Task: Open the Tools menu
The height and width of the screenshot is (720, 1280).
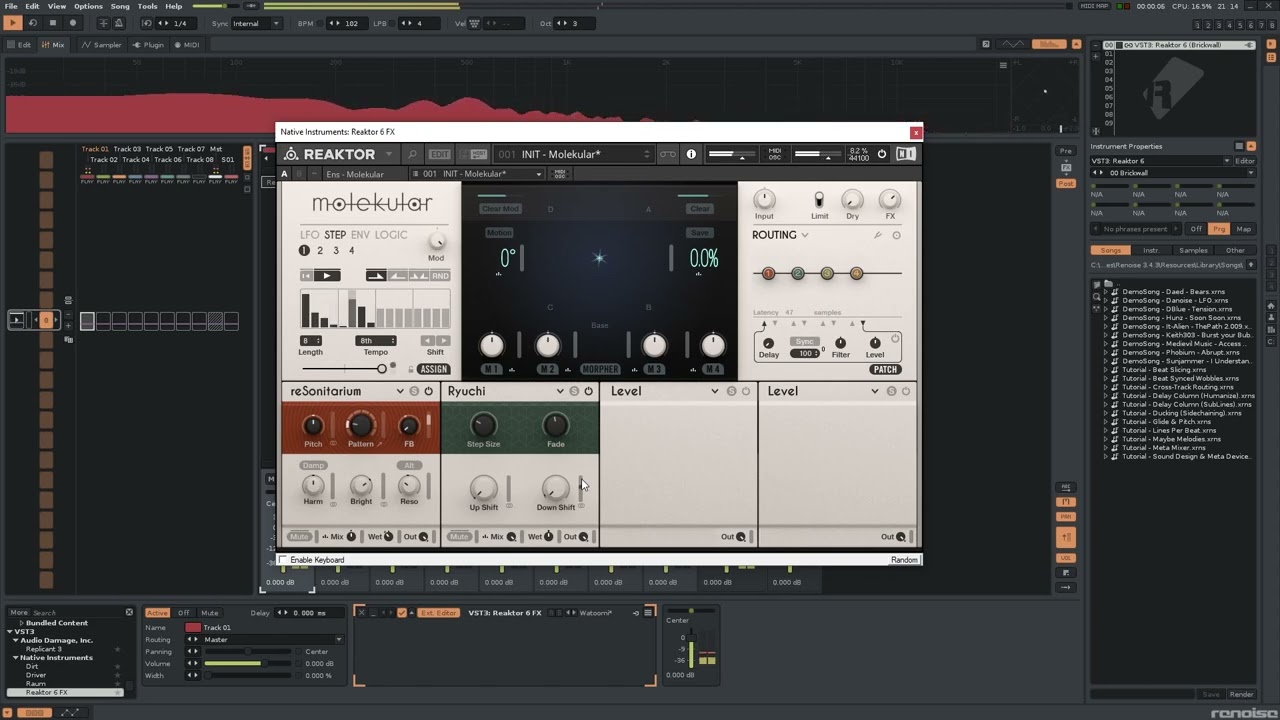Action: (148, 6)
